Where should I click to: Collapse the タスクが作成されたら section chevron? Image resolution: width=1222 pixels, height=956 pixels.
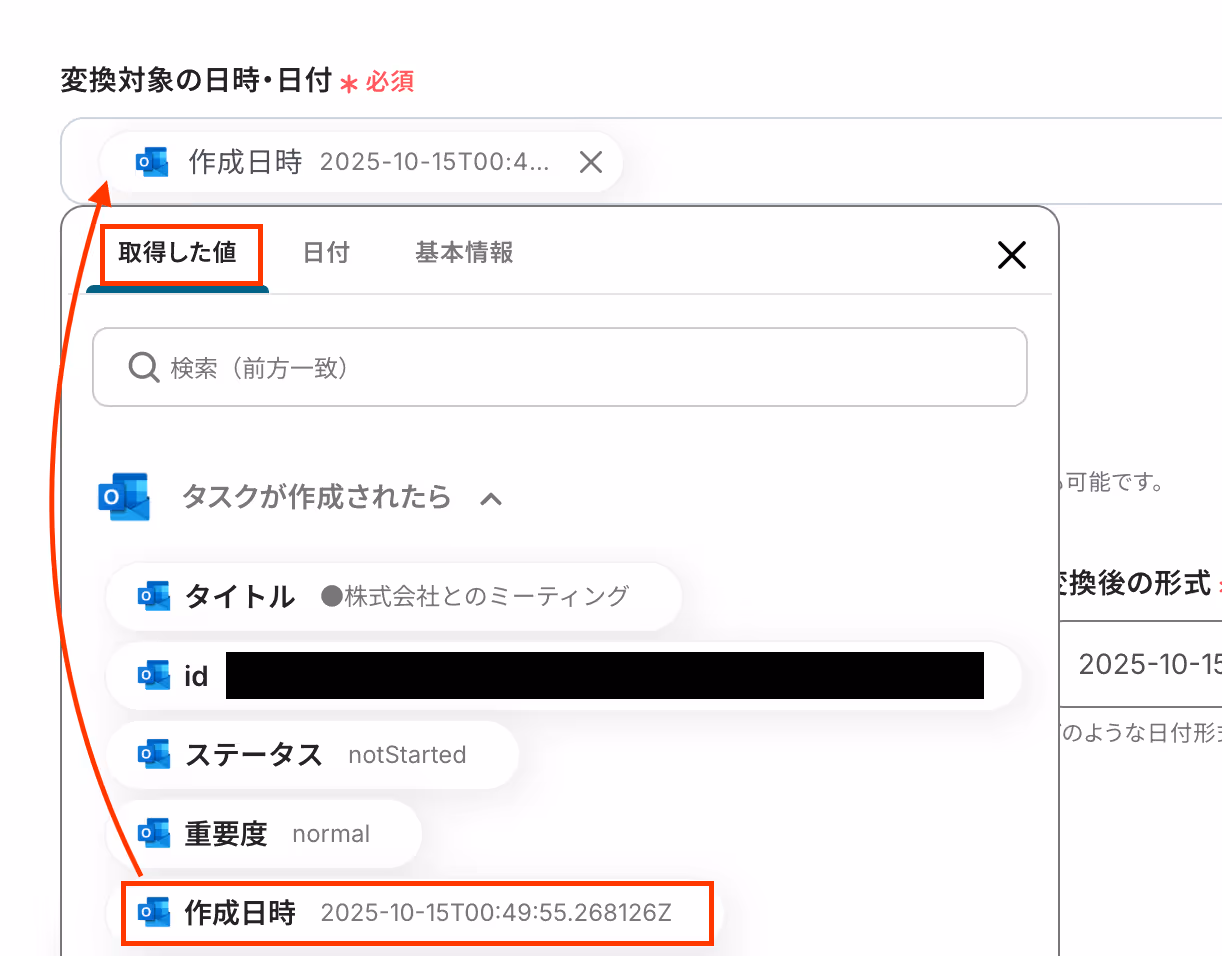[491, 498]
